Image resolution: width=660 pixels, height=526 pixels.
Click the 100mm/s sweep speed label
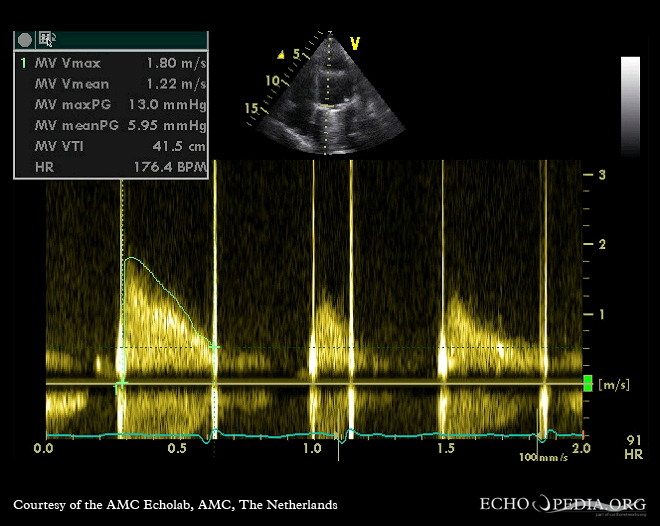click(x=543, y=457)
